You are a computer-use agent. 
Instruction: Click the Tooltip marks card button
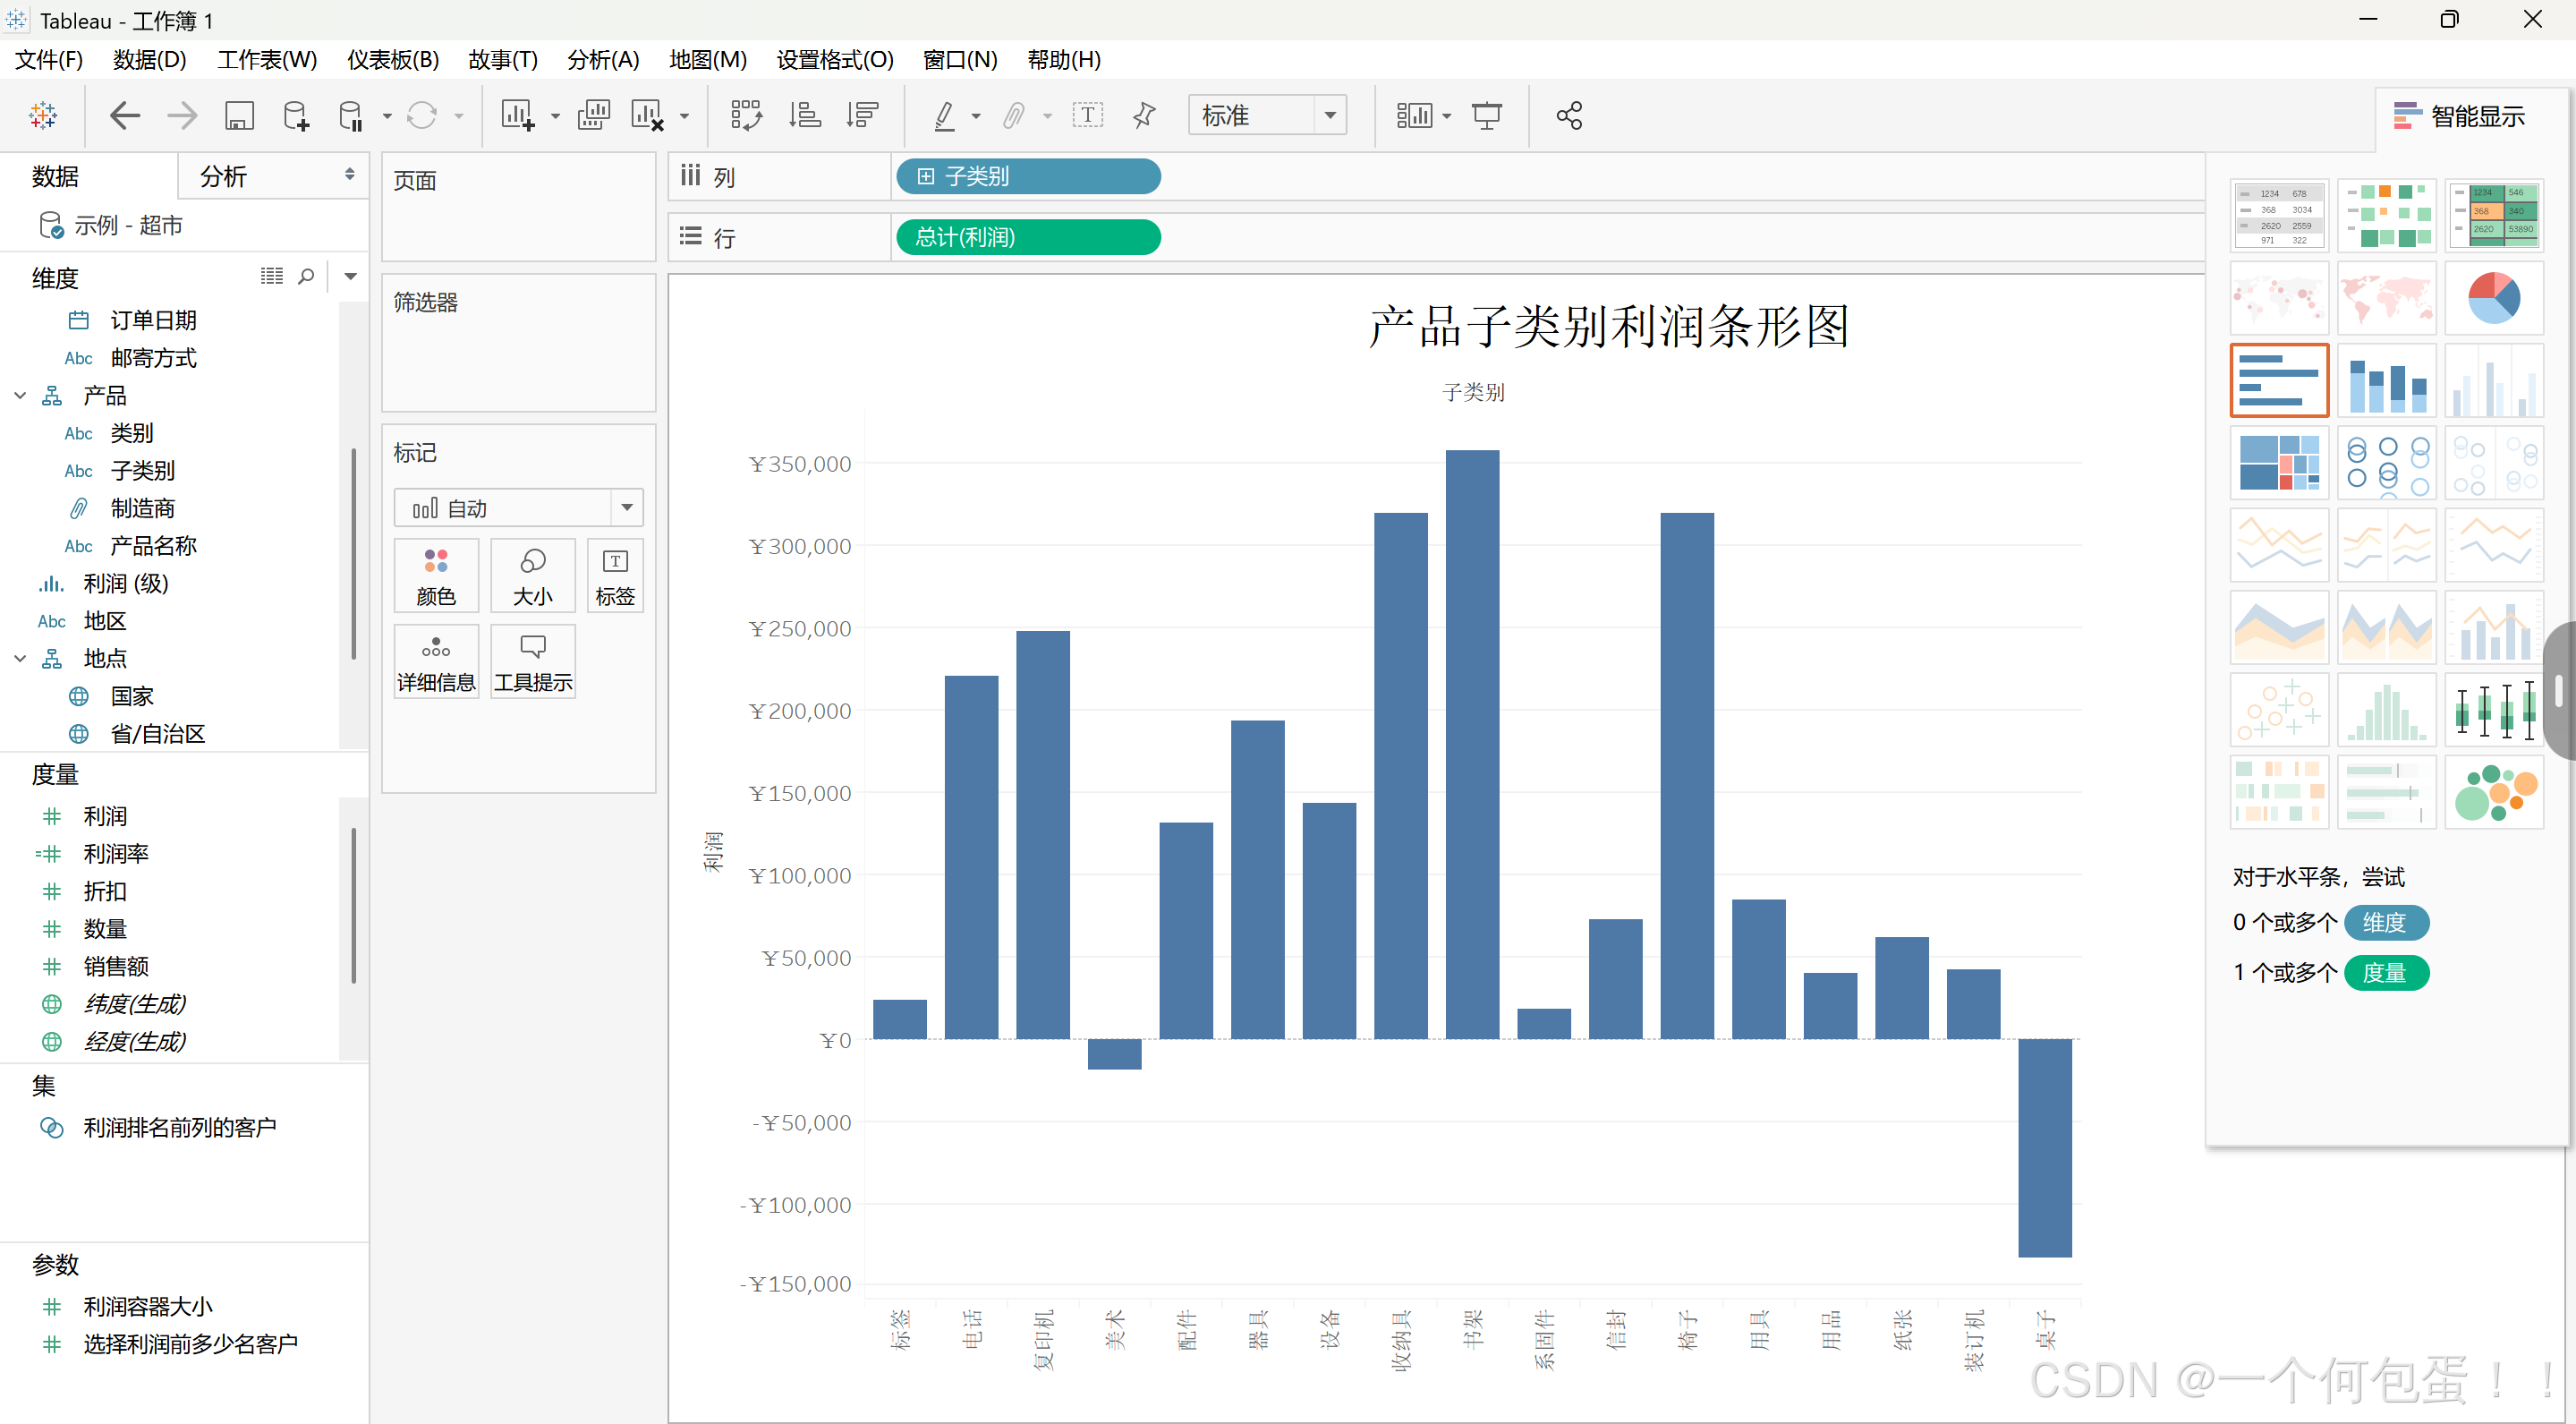(x=533, y=662)
